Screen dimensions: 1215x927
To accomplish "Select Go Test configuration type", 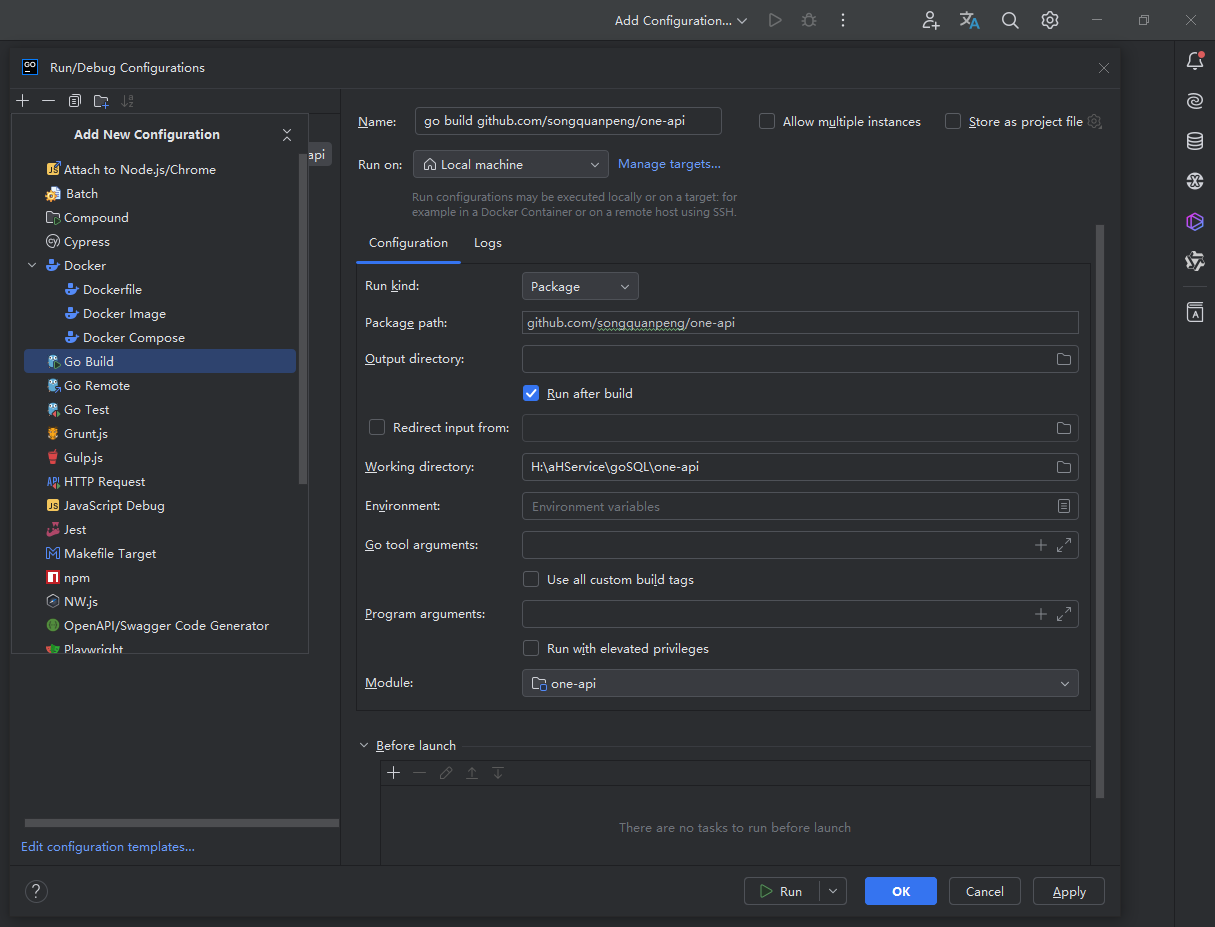I will pyautogui.click(x=86, y=410).
